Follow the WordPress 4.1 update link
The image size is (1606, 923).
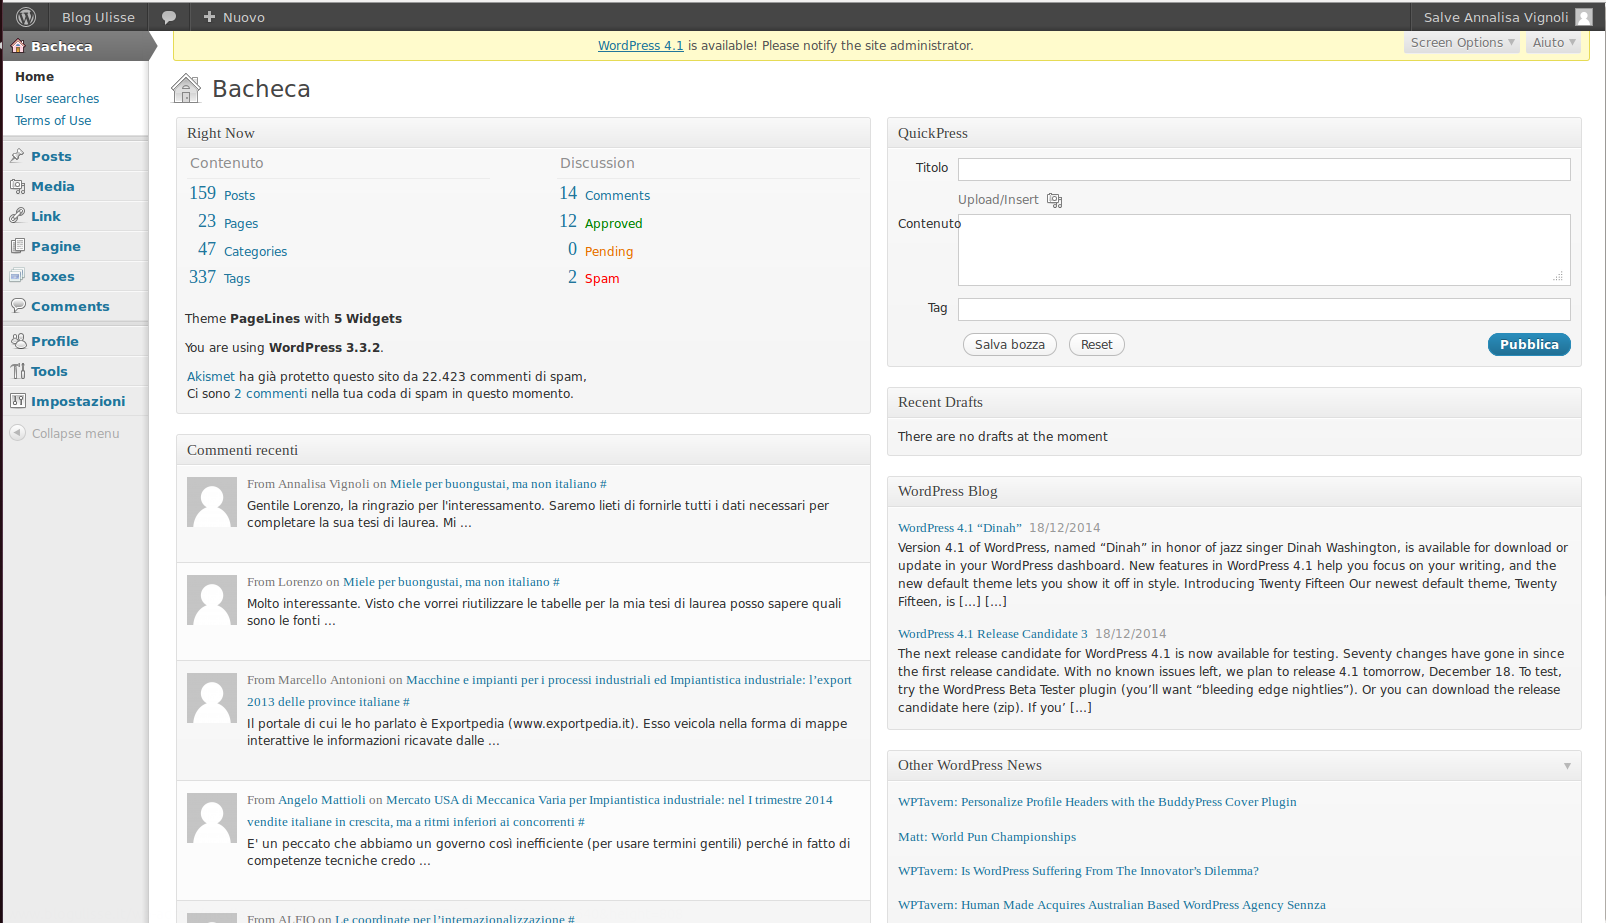[641, 45]
